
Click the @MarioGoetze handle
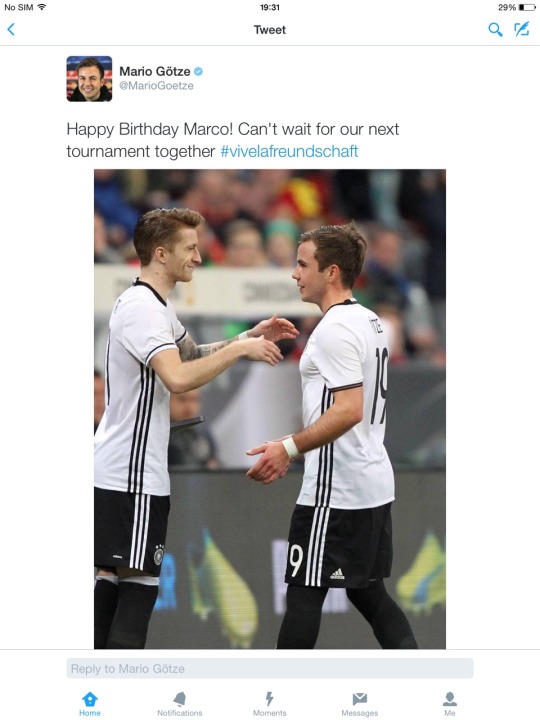(156, 85)
